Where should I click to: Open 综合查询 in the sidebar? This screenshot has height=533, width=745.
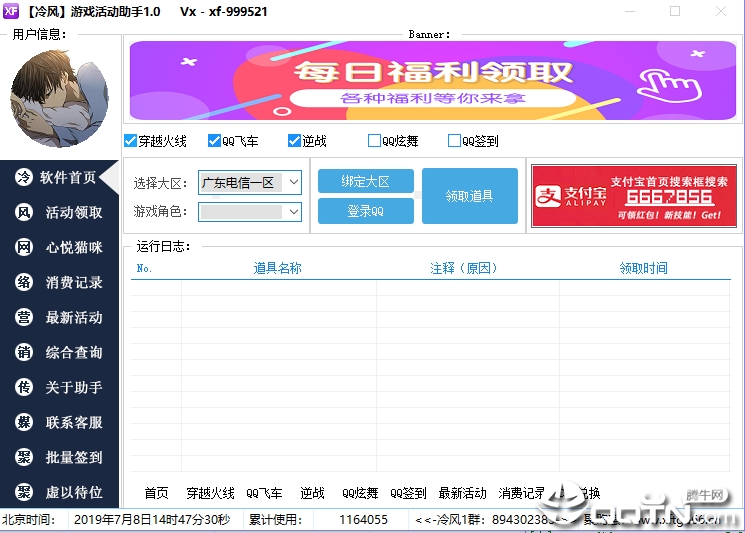(74, 352)
